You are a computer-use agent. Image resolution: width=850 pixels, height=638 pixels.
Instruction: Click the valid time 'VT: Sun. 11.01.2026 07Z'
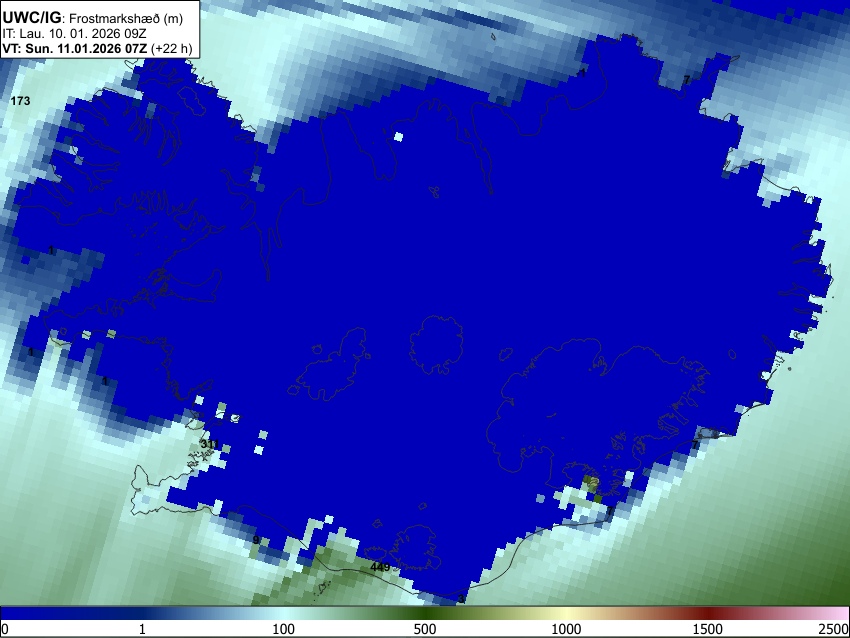75,48
